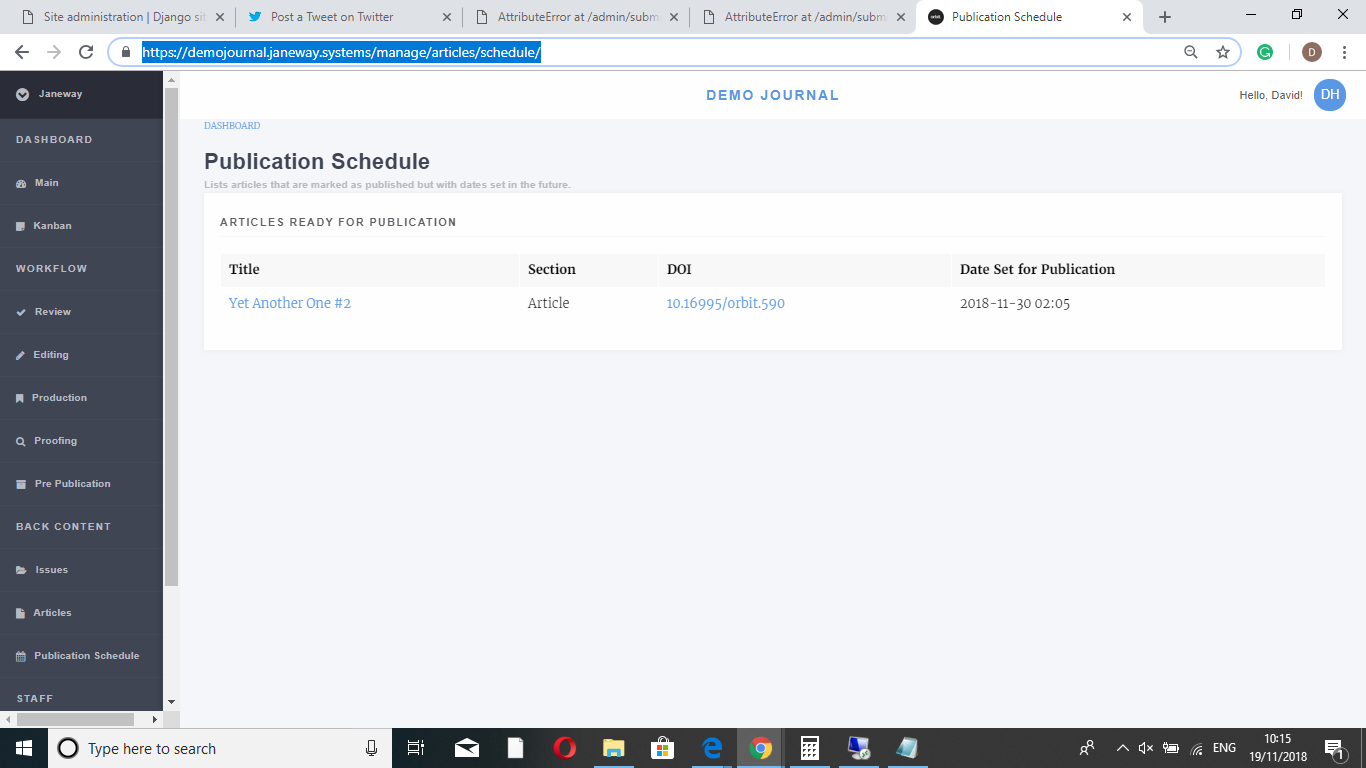Open the DH user avatar menu
The height and width of the screenshot is (768, 1366).
(x=1329, y=95)
